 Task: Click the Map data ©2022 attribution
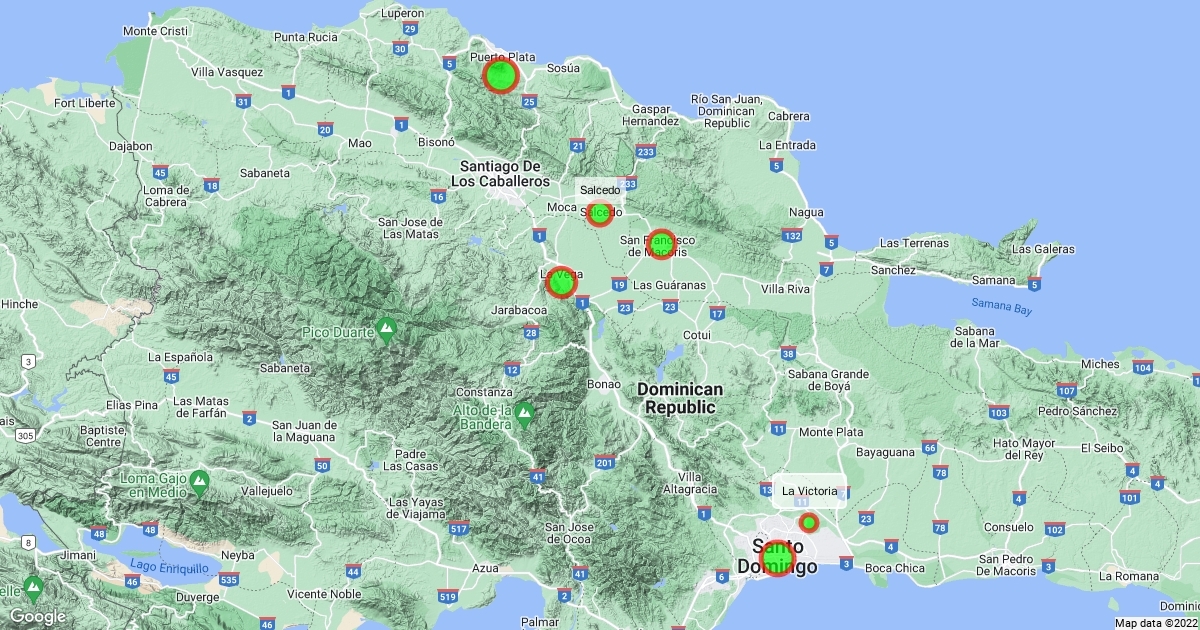coord(1155,623)
